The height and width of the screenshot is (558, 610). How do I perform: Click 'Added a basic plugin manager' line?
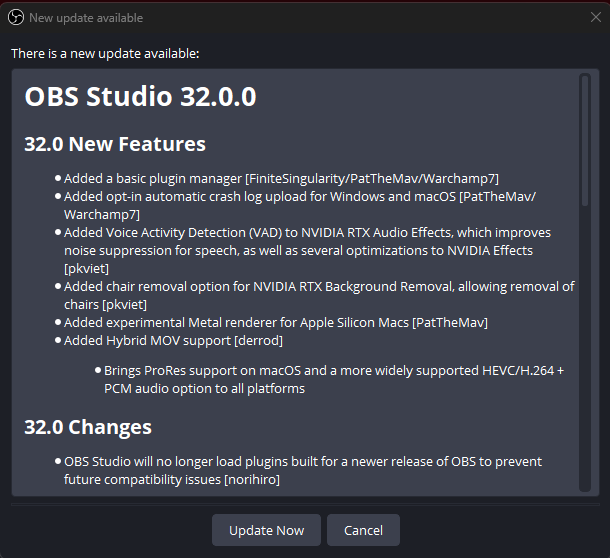point(281,179)
